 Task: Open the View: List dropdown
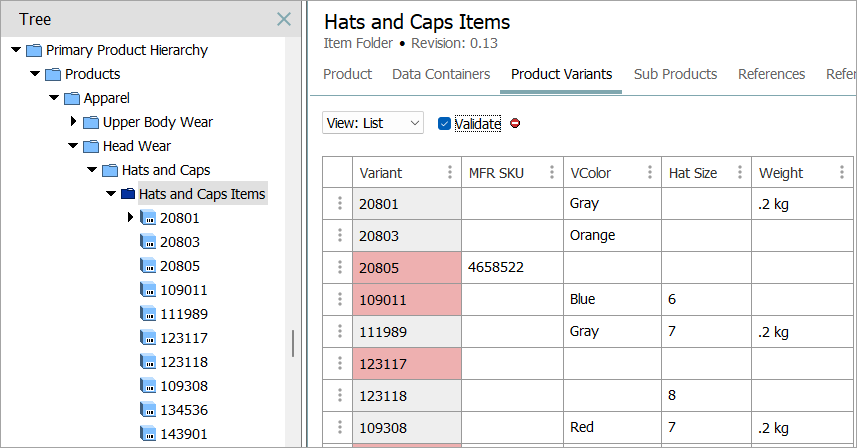click(373, 123)
